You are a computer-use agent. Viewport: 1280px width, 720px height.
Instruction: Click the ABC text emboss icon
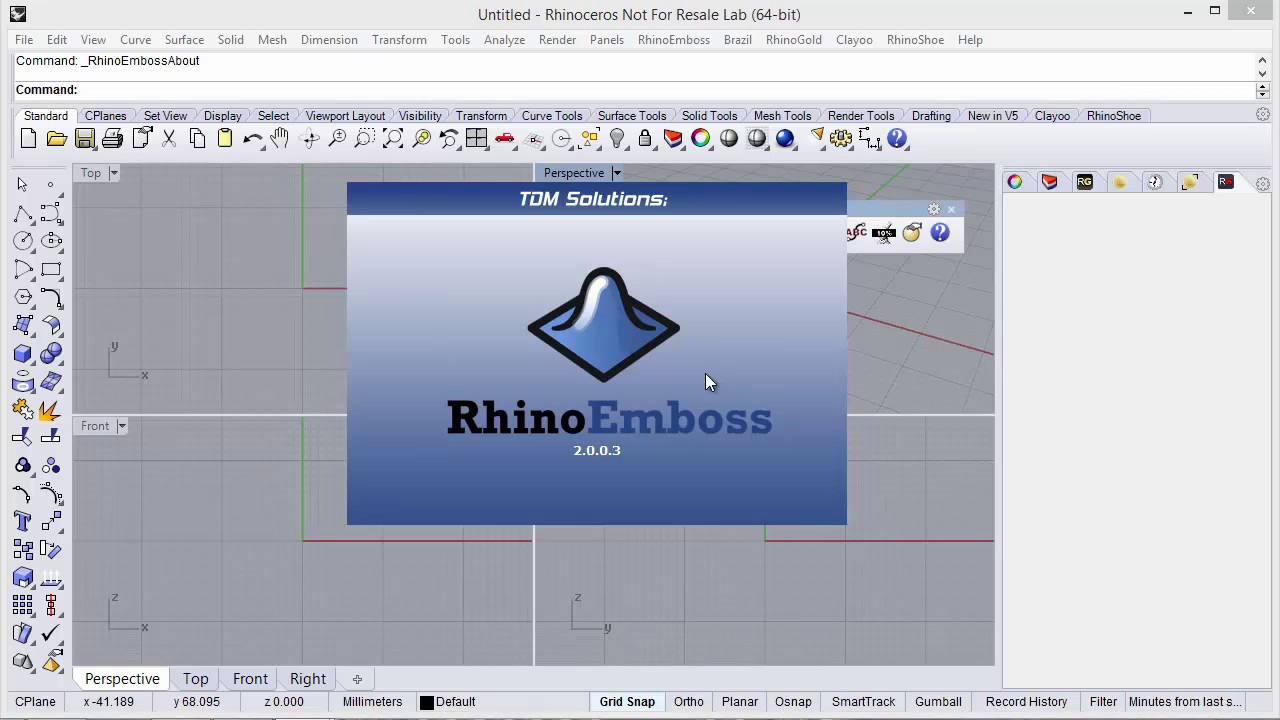coord(857,232)
